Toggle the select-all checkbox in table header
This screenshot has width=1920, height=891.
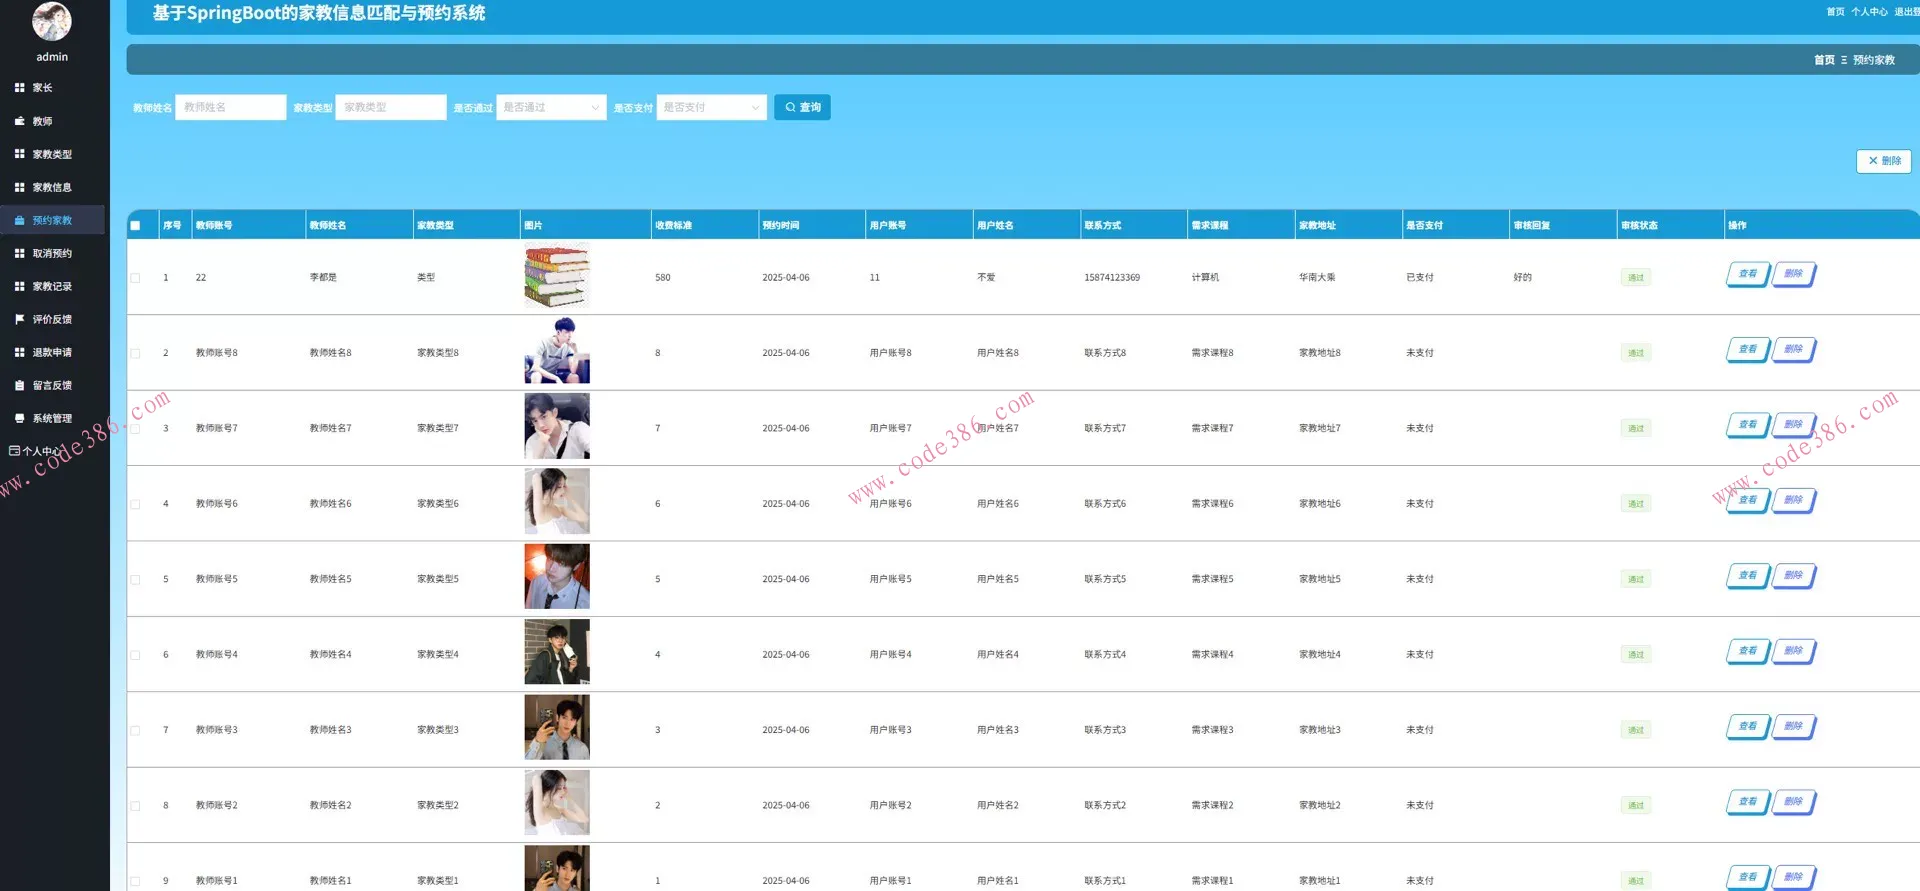coord(135,226)
